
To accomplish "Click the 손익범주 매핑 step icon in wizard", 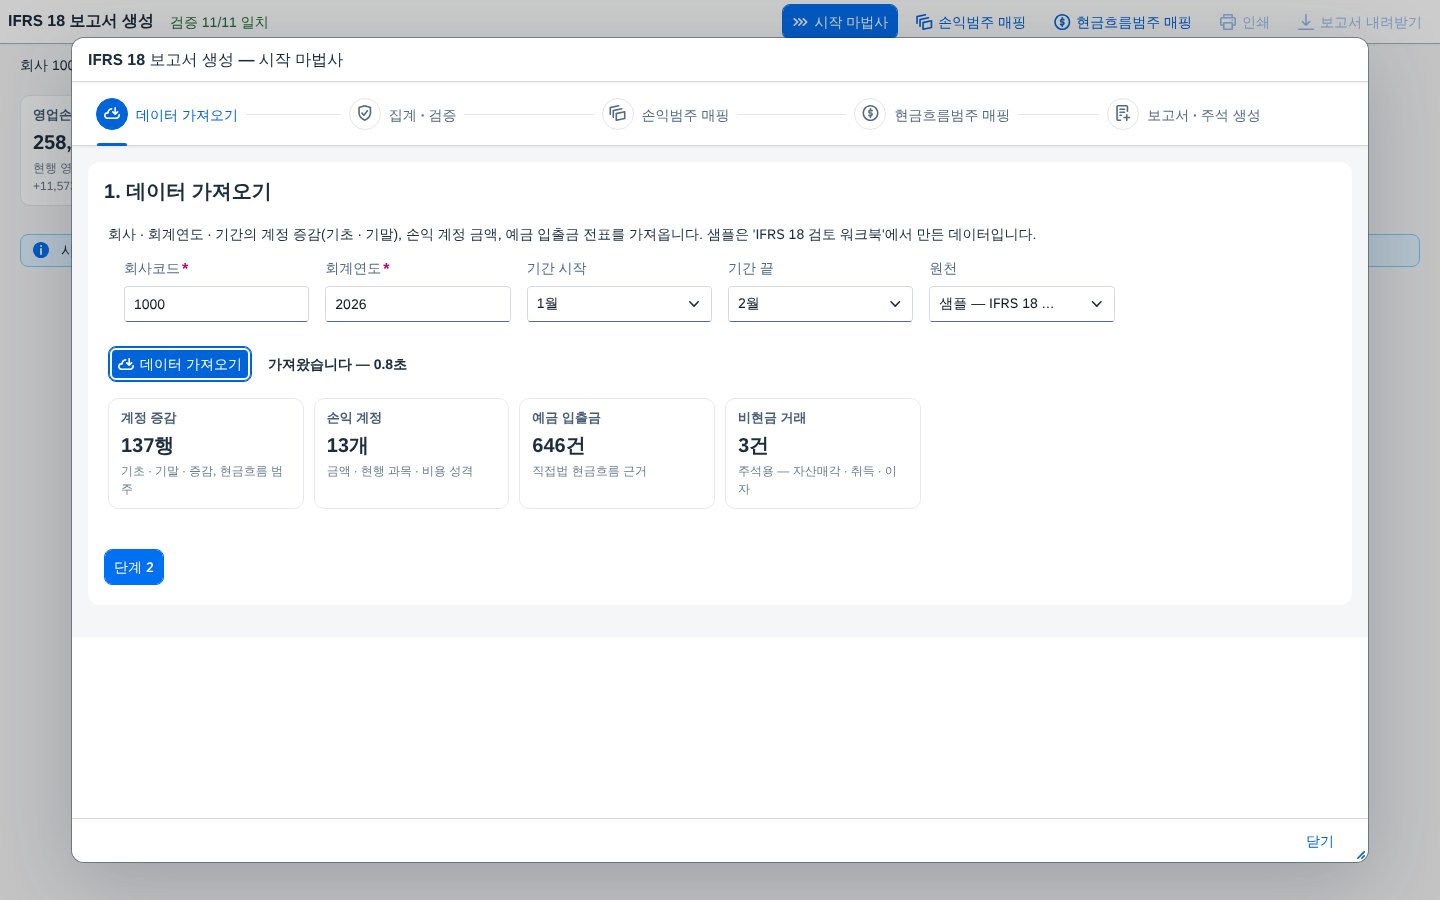I will (617, 114).
